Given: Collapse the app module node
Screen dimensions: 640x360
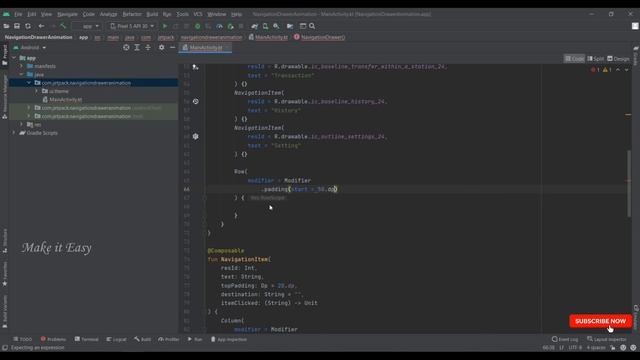Looking at the screenshot, I should tap(14, 58).
